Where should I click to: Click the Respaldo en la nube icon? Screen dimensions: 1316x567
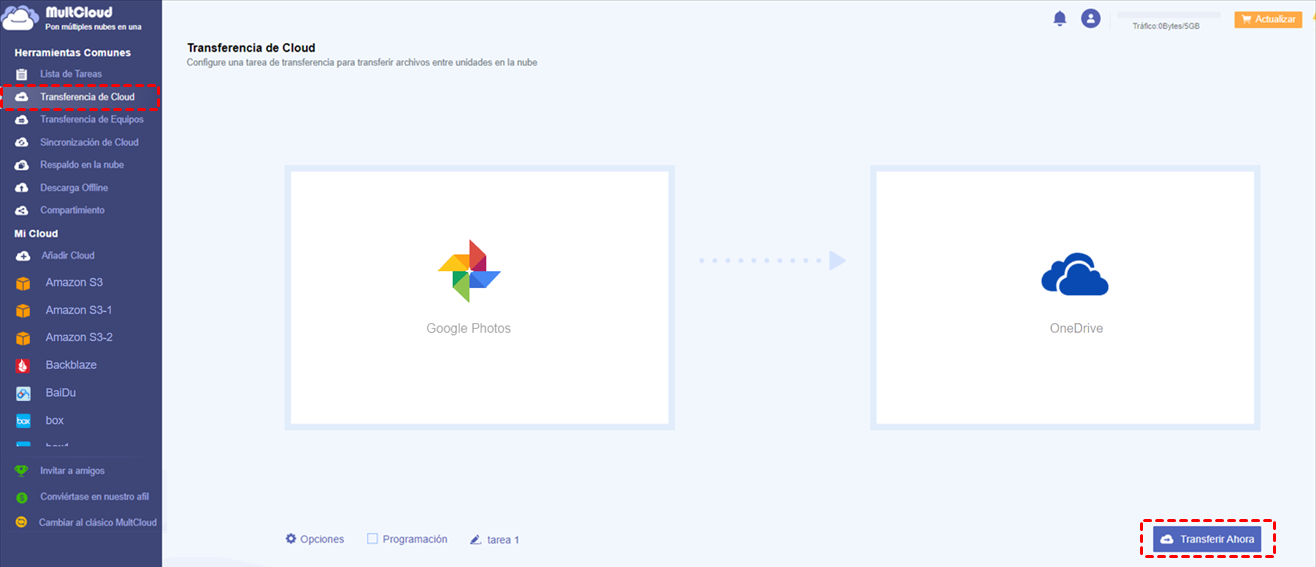[x=22, y=165]
